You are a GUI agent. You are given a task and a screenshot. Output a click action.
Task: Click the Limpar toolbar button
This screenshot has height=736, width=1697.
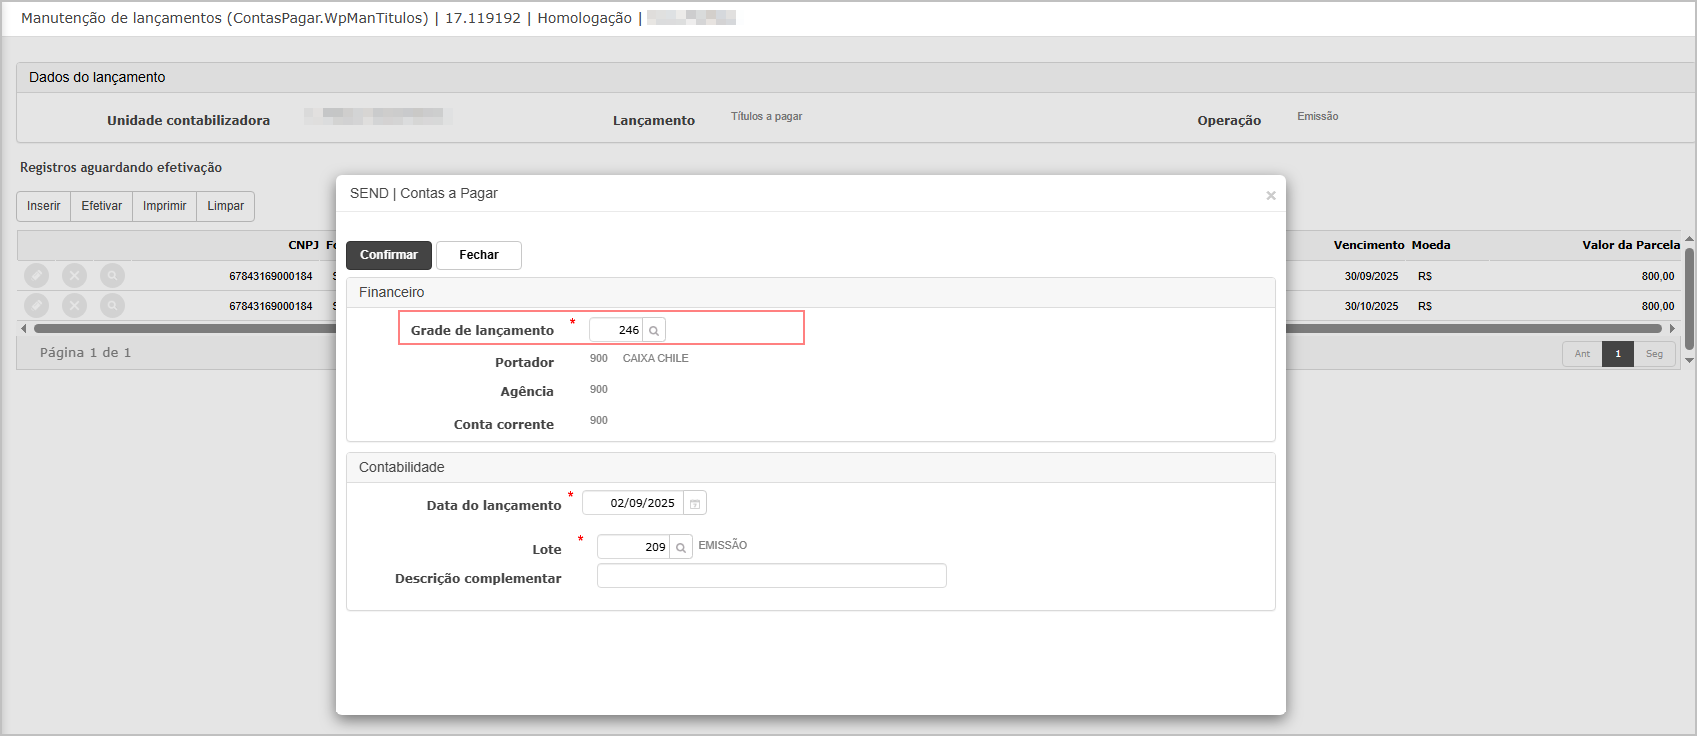click(x=226, y=206)
